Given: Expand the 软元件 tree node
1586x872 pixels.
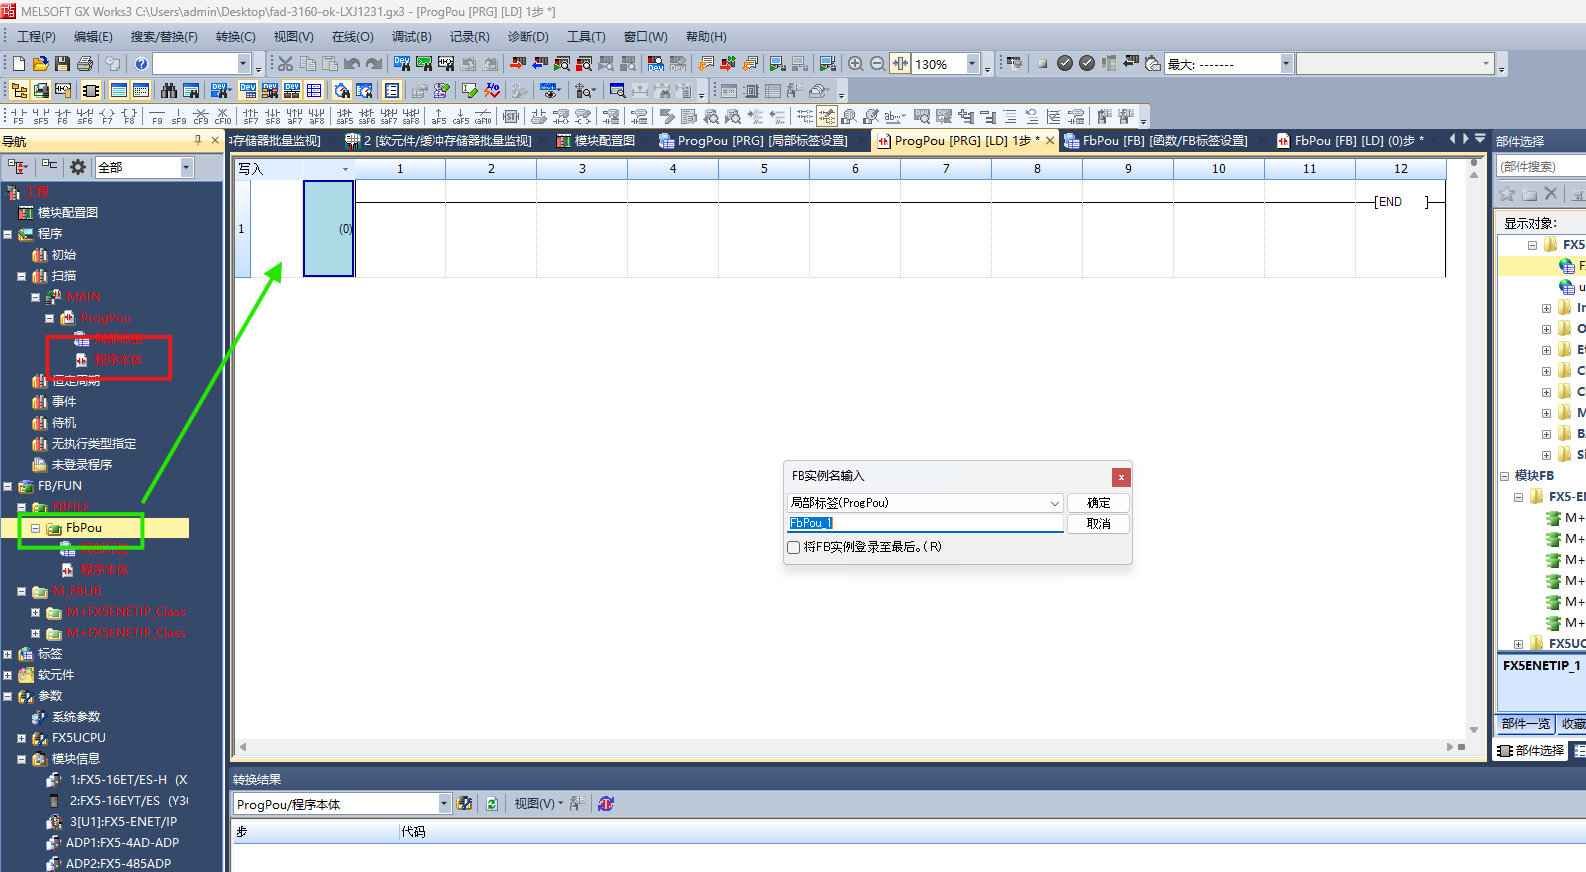Looking at the screenshot, I should tap(7, 675).
